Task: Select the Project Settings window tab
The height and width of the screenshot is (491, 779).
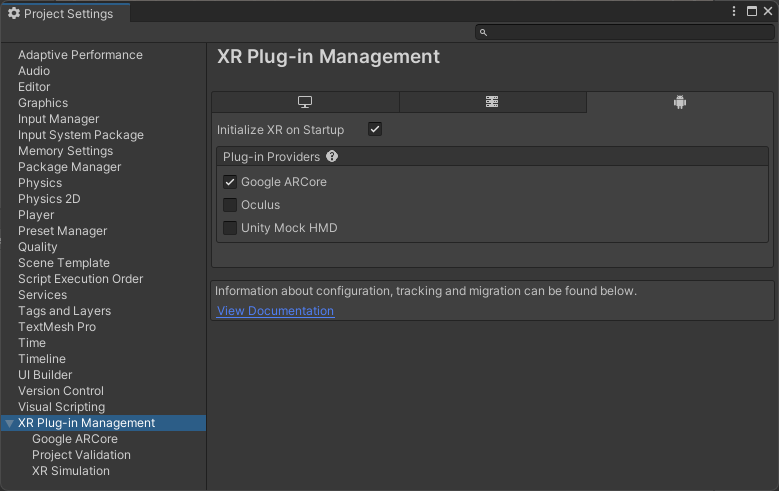Action: pos(65,13)
